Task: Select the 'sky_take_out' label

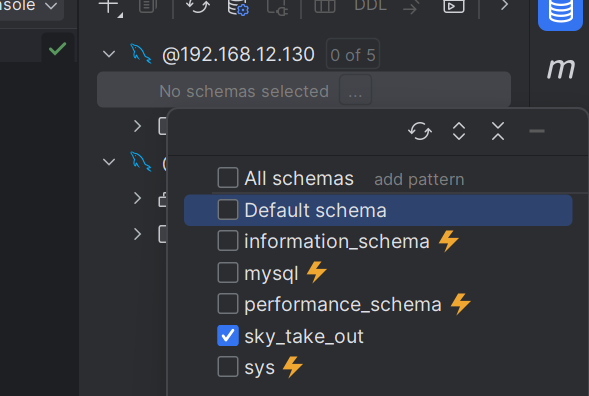Action: [x=304, y=336]
